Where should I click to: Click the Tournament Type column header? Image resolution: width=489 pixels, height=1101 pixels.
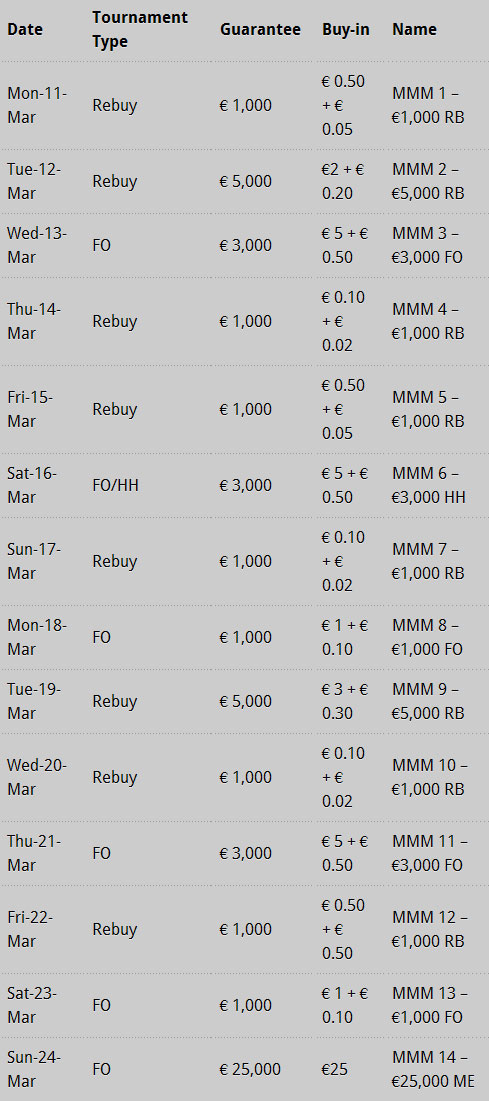[x=140, y=29]
